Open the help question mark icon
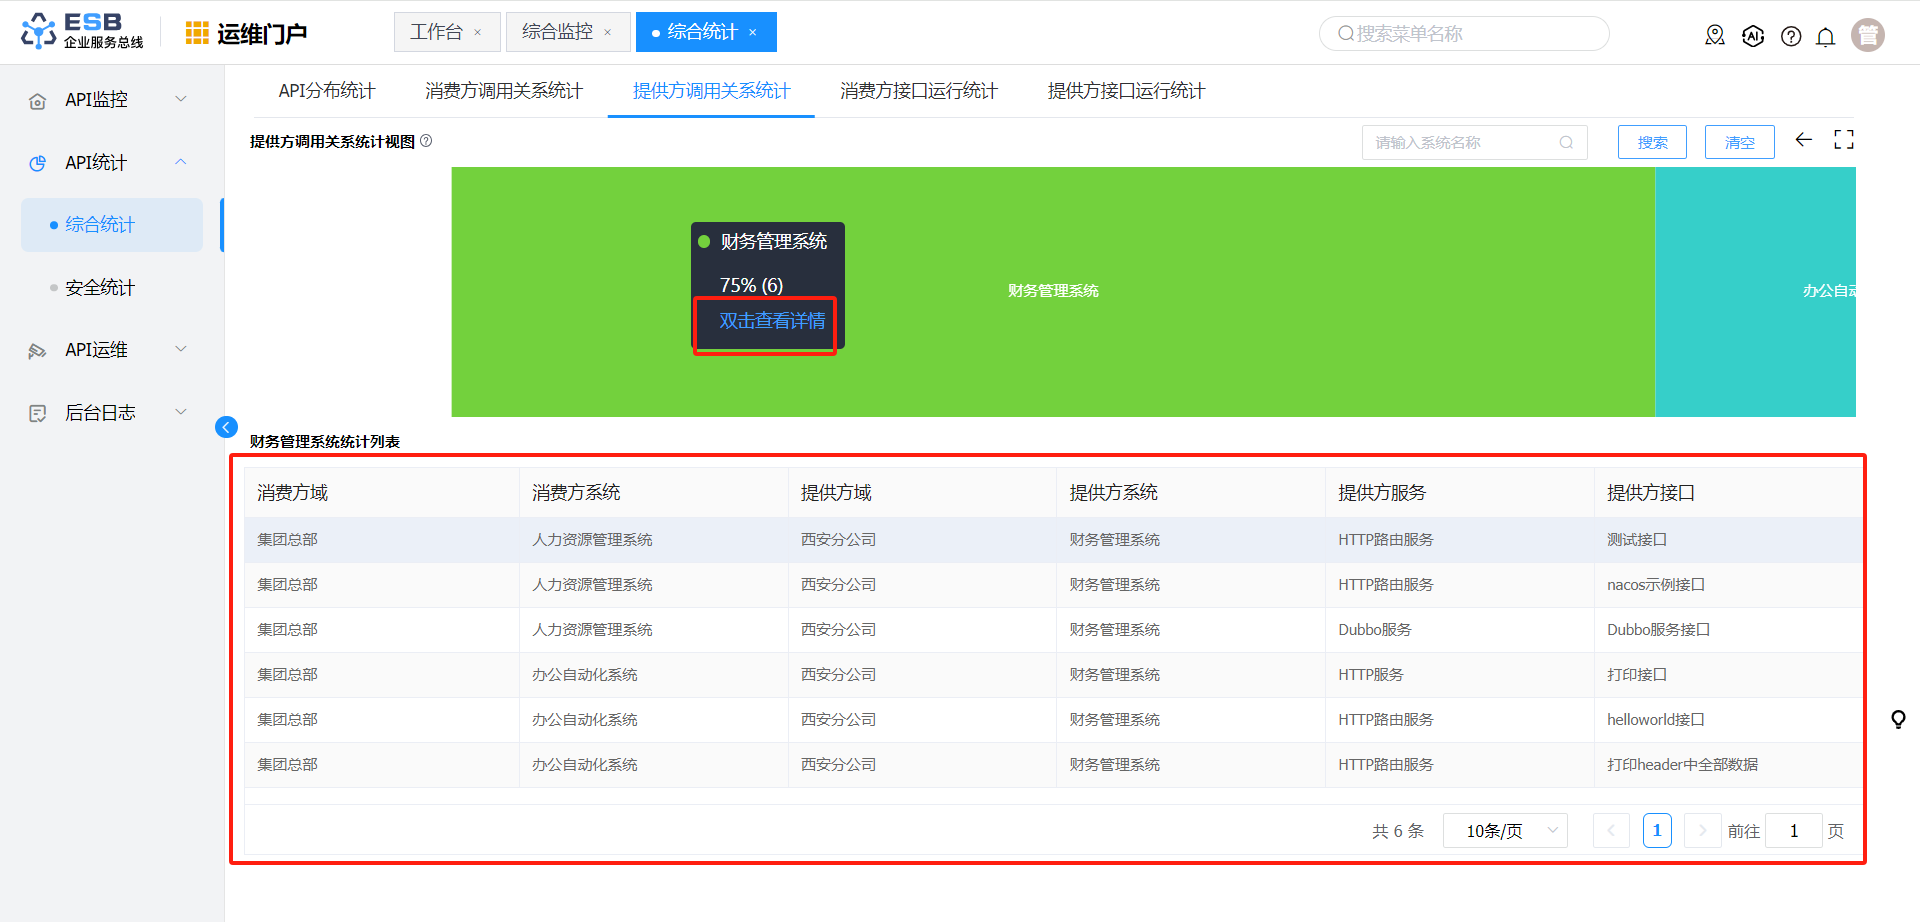Viewport: 1920px width, 922px height. [1791, 36]
